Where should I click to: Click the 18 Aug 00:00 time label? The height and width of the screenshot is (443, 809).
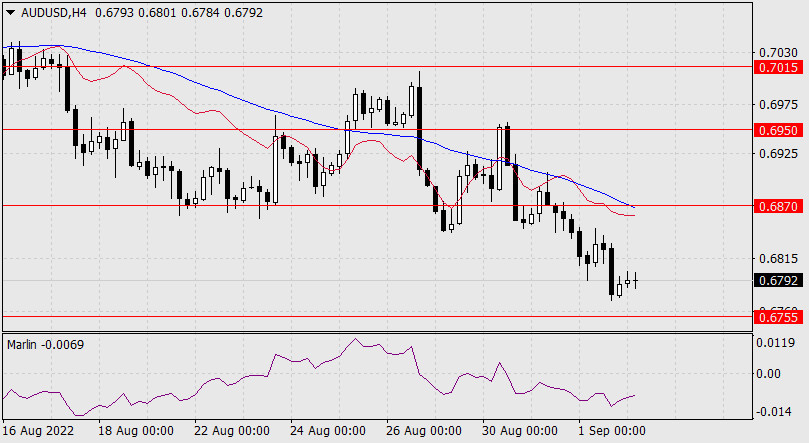(x=136, y=430)
